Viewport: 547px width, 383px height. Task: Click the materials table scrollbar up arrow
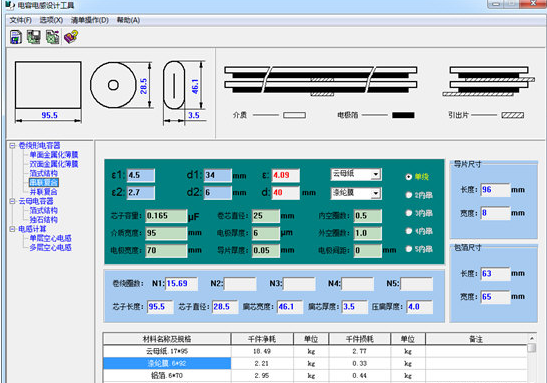click(x=532, y=338)
